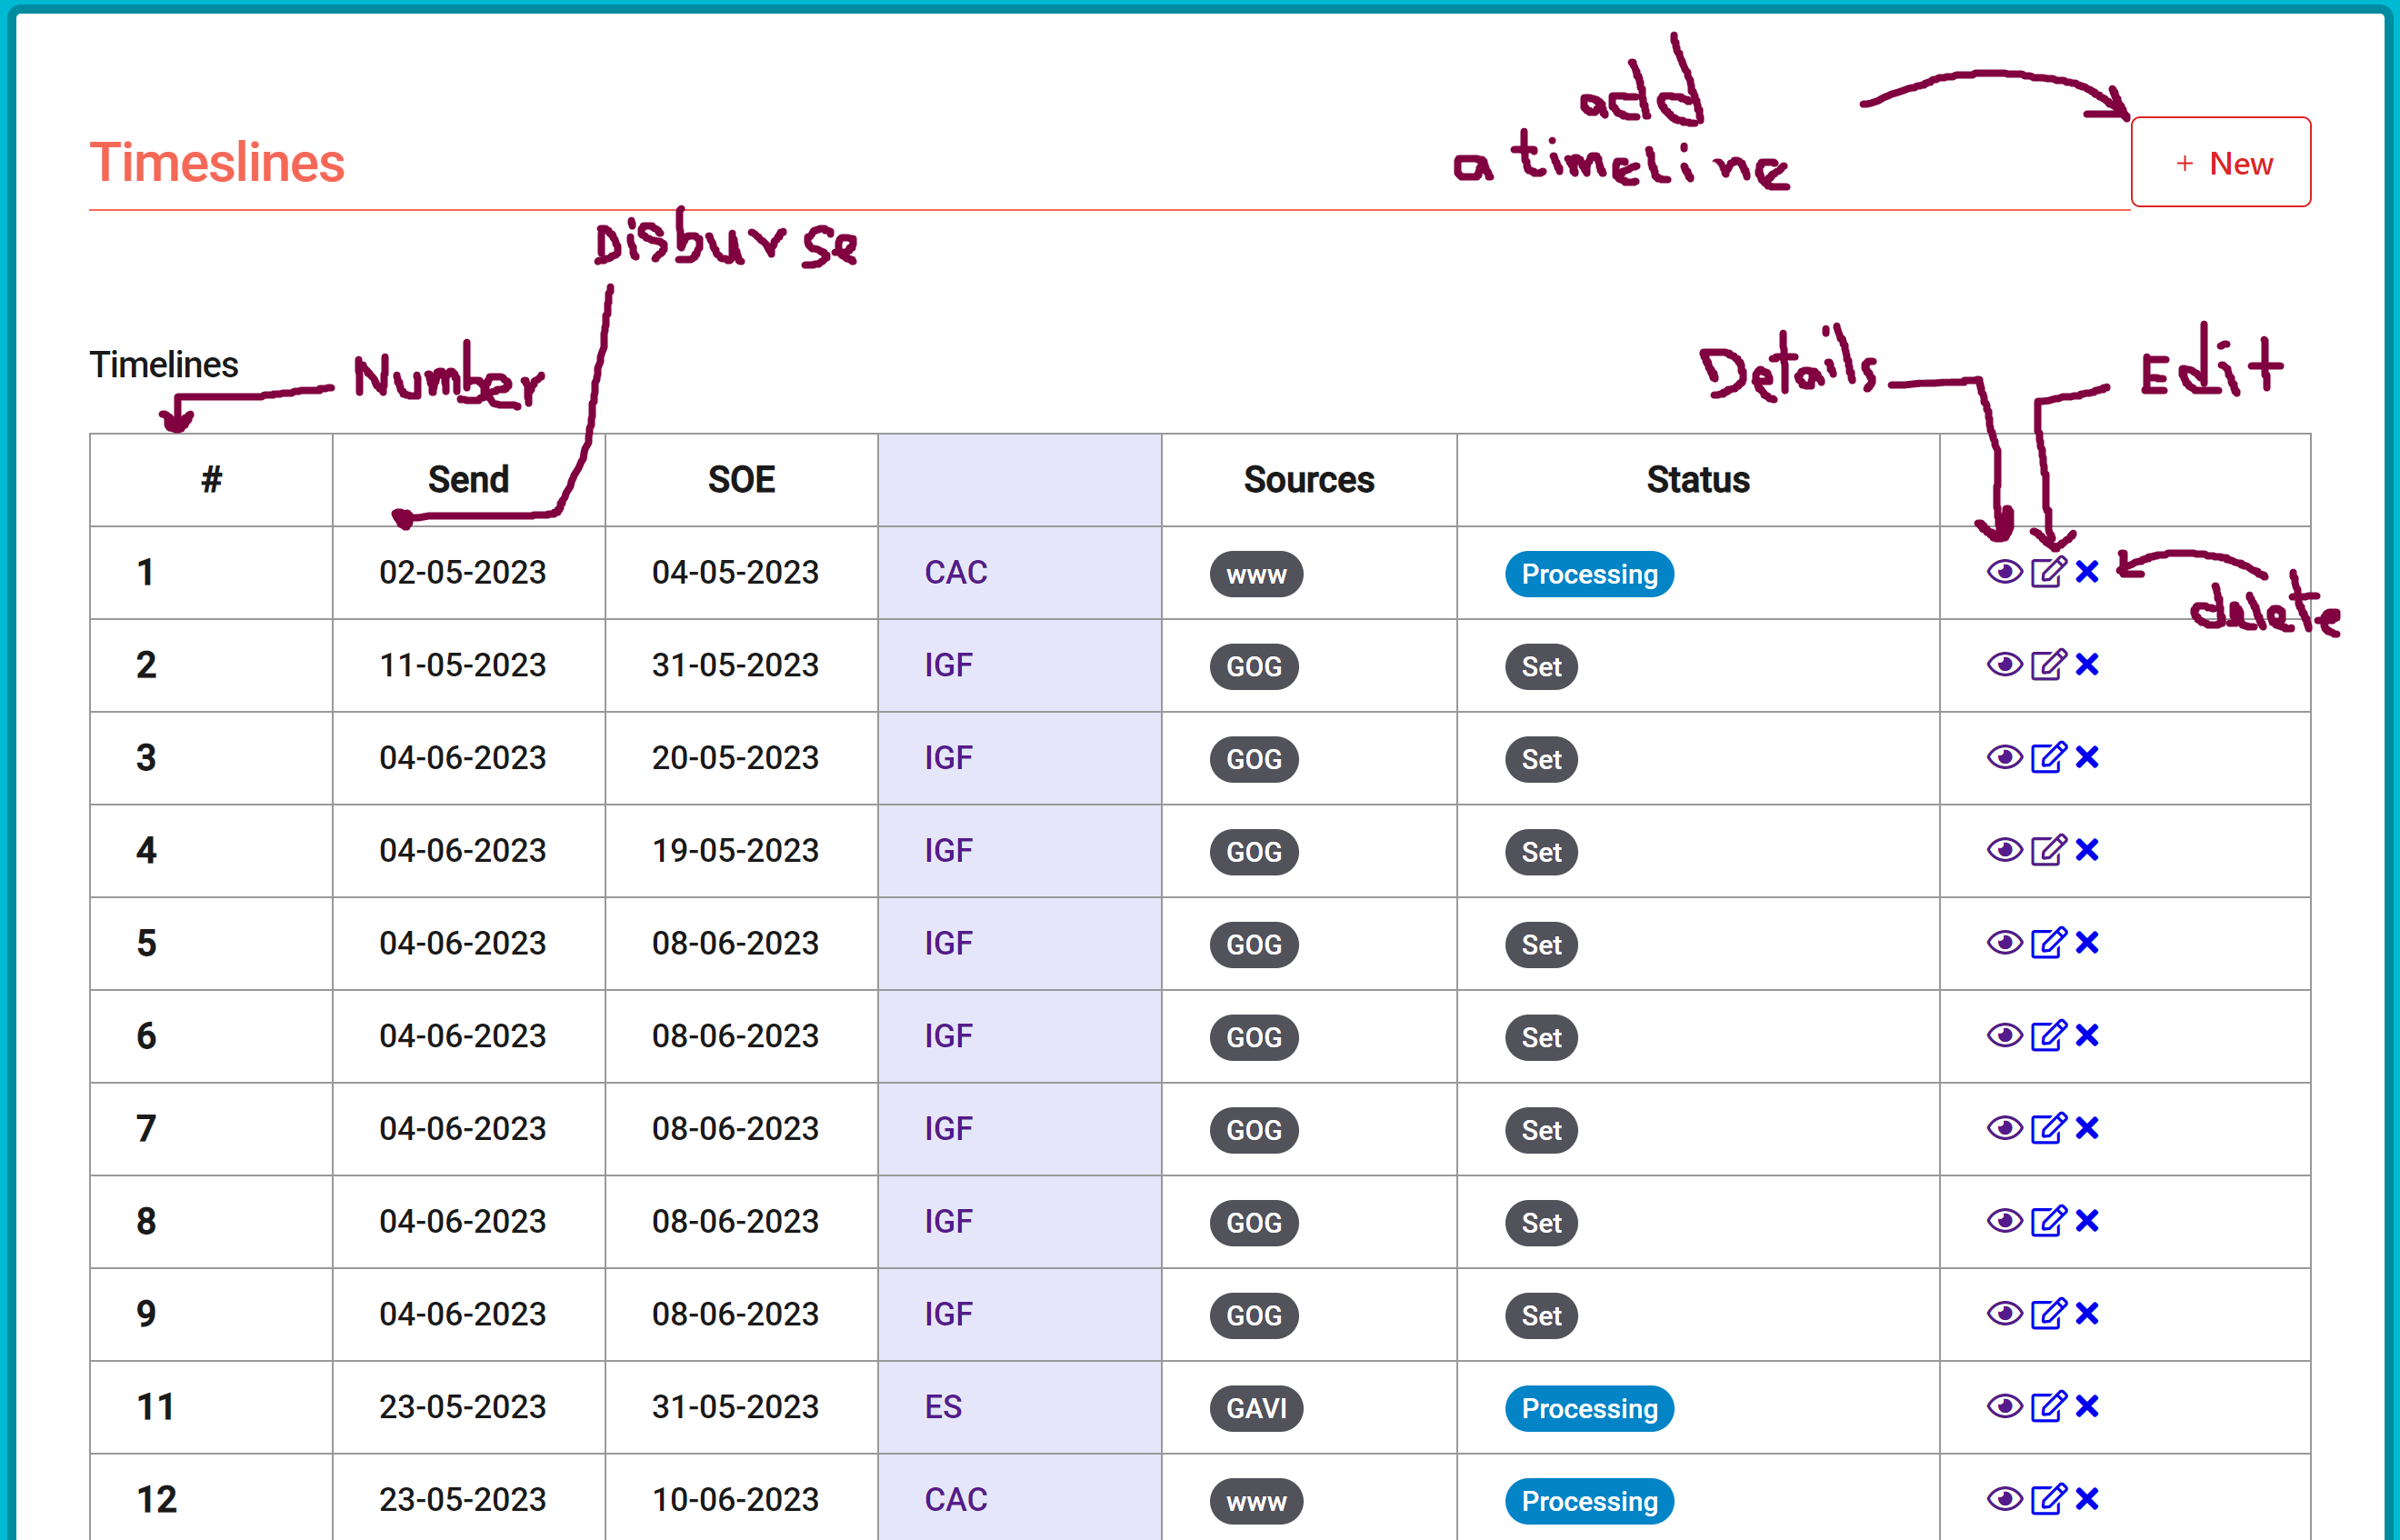Open the CAC link in row 1
The height and width of the screenshot is (1540, 2400).
(x=955, y=573)
